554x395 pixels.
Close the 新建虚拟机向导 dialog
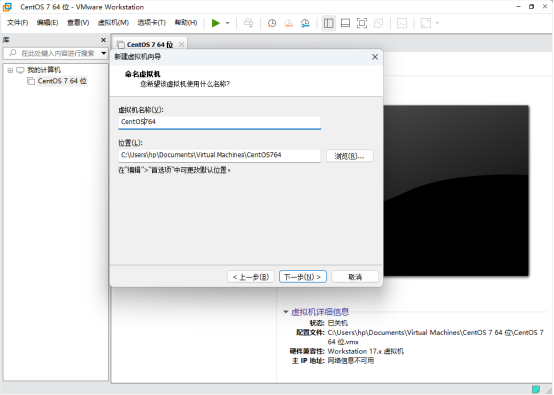(375, 57)
